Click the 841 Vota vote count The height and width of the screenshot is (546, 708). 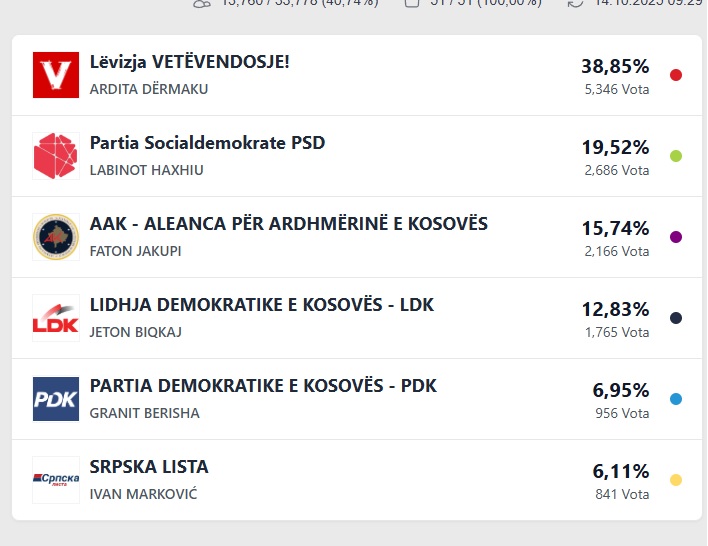621,494
